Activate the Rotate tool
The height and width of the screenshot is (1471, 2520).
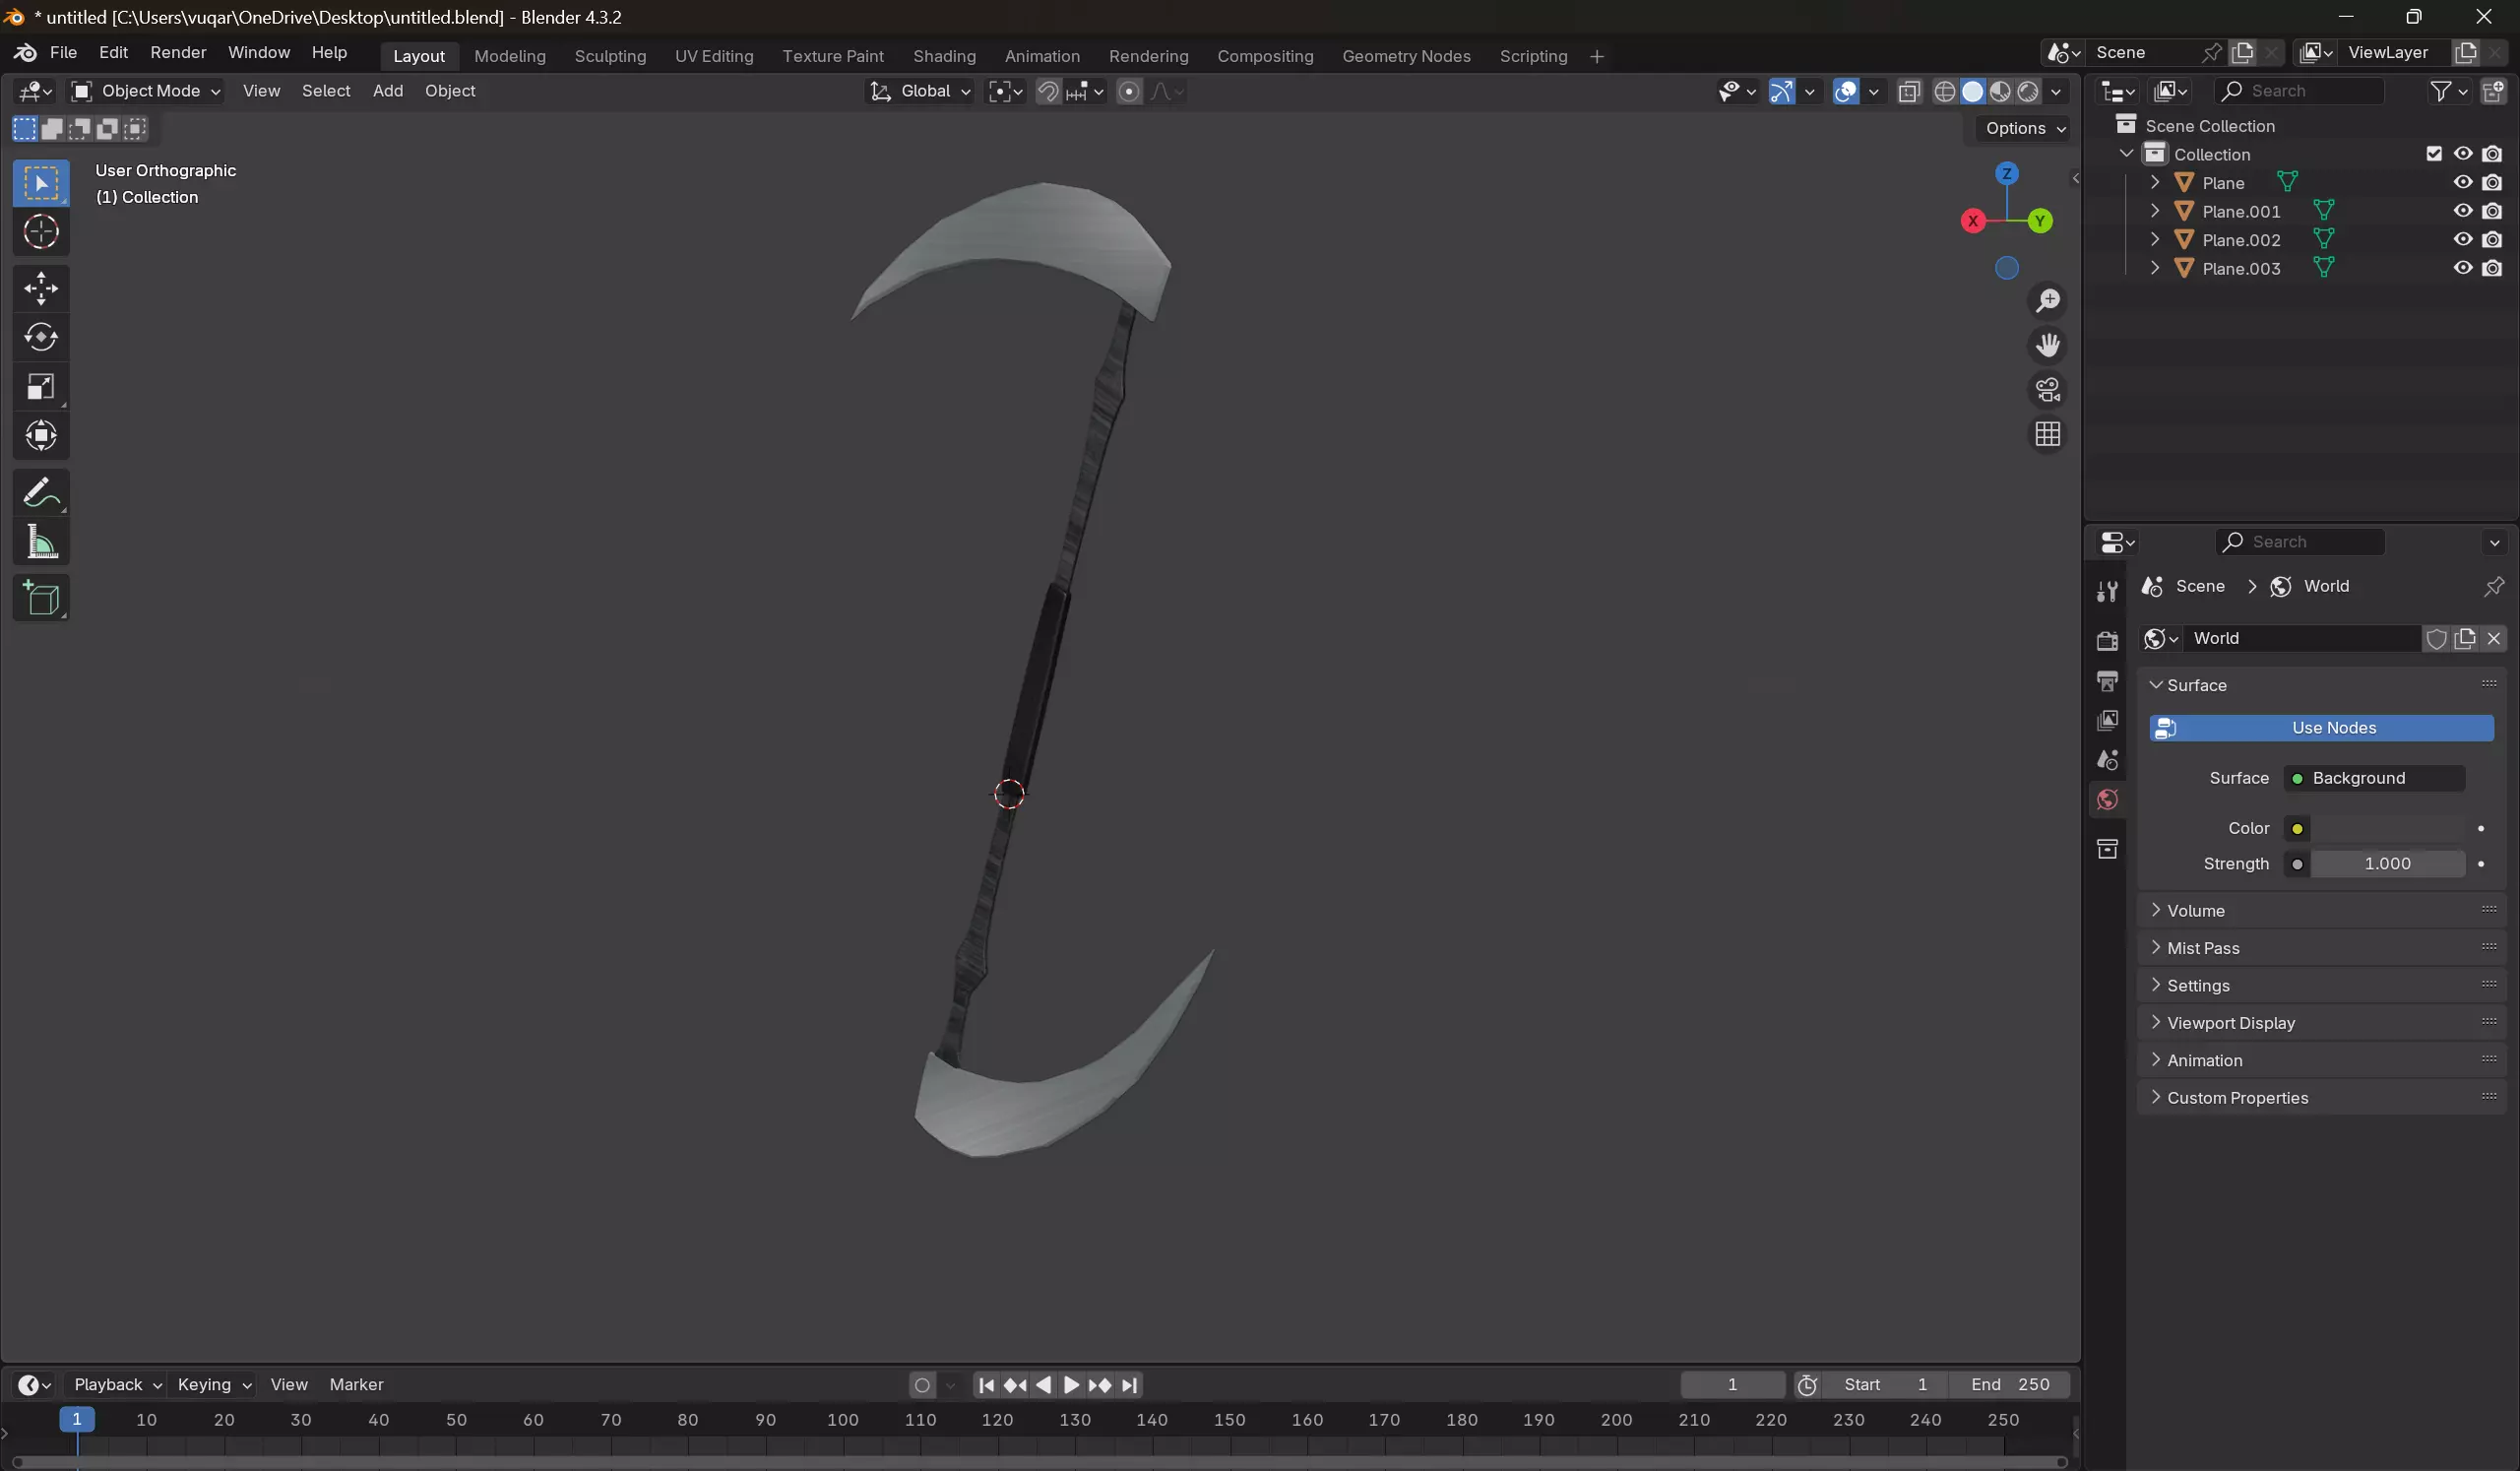tap(41, 338)
